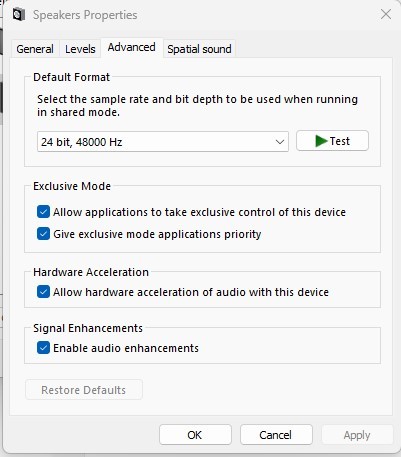
Task: Click the Cancel button
Action: 276,435
